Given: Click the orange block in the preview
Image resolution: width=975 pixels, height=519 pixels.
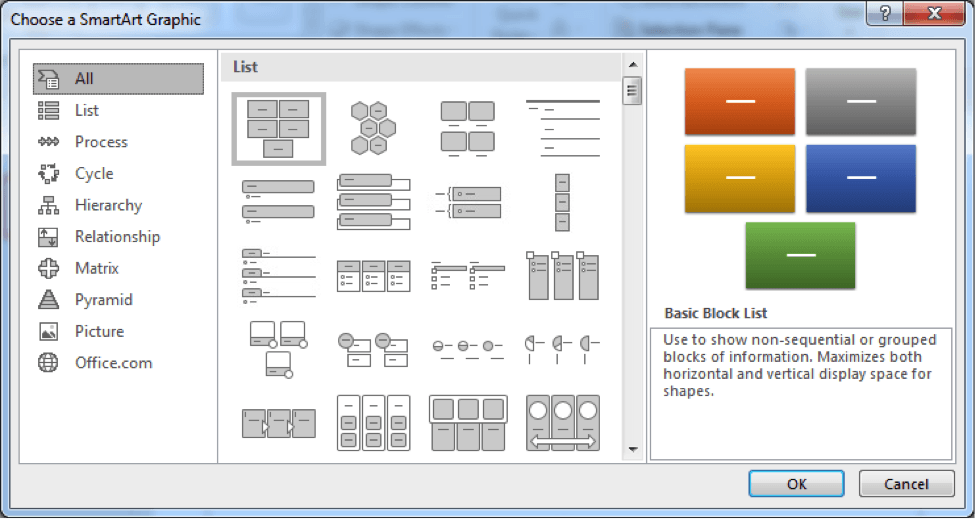Looking at the screenshot, I should coord(740,101).
